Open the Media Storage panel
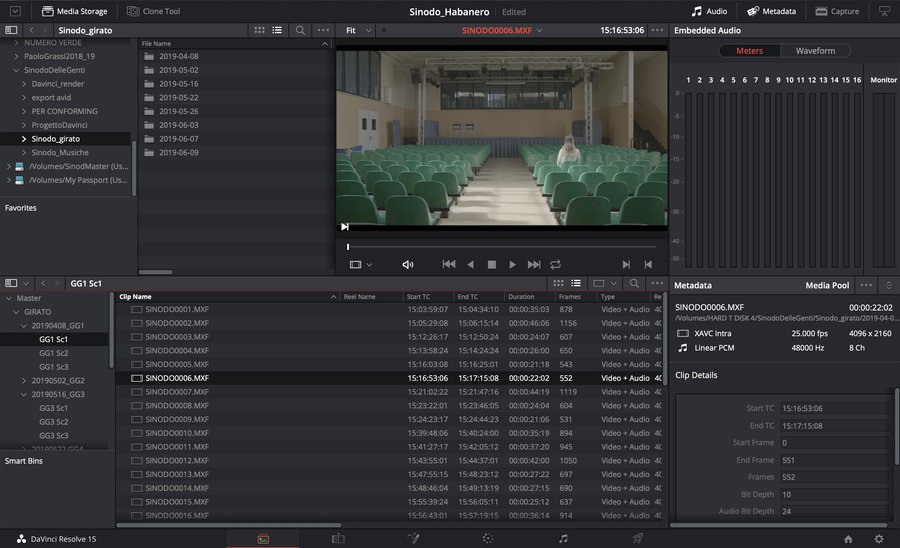Viewport: 900px width, 548px height. [73, 11]
